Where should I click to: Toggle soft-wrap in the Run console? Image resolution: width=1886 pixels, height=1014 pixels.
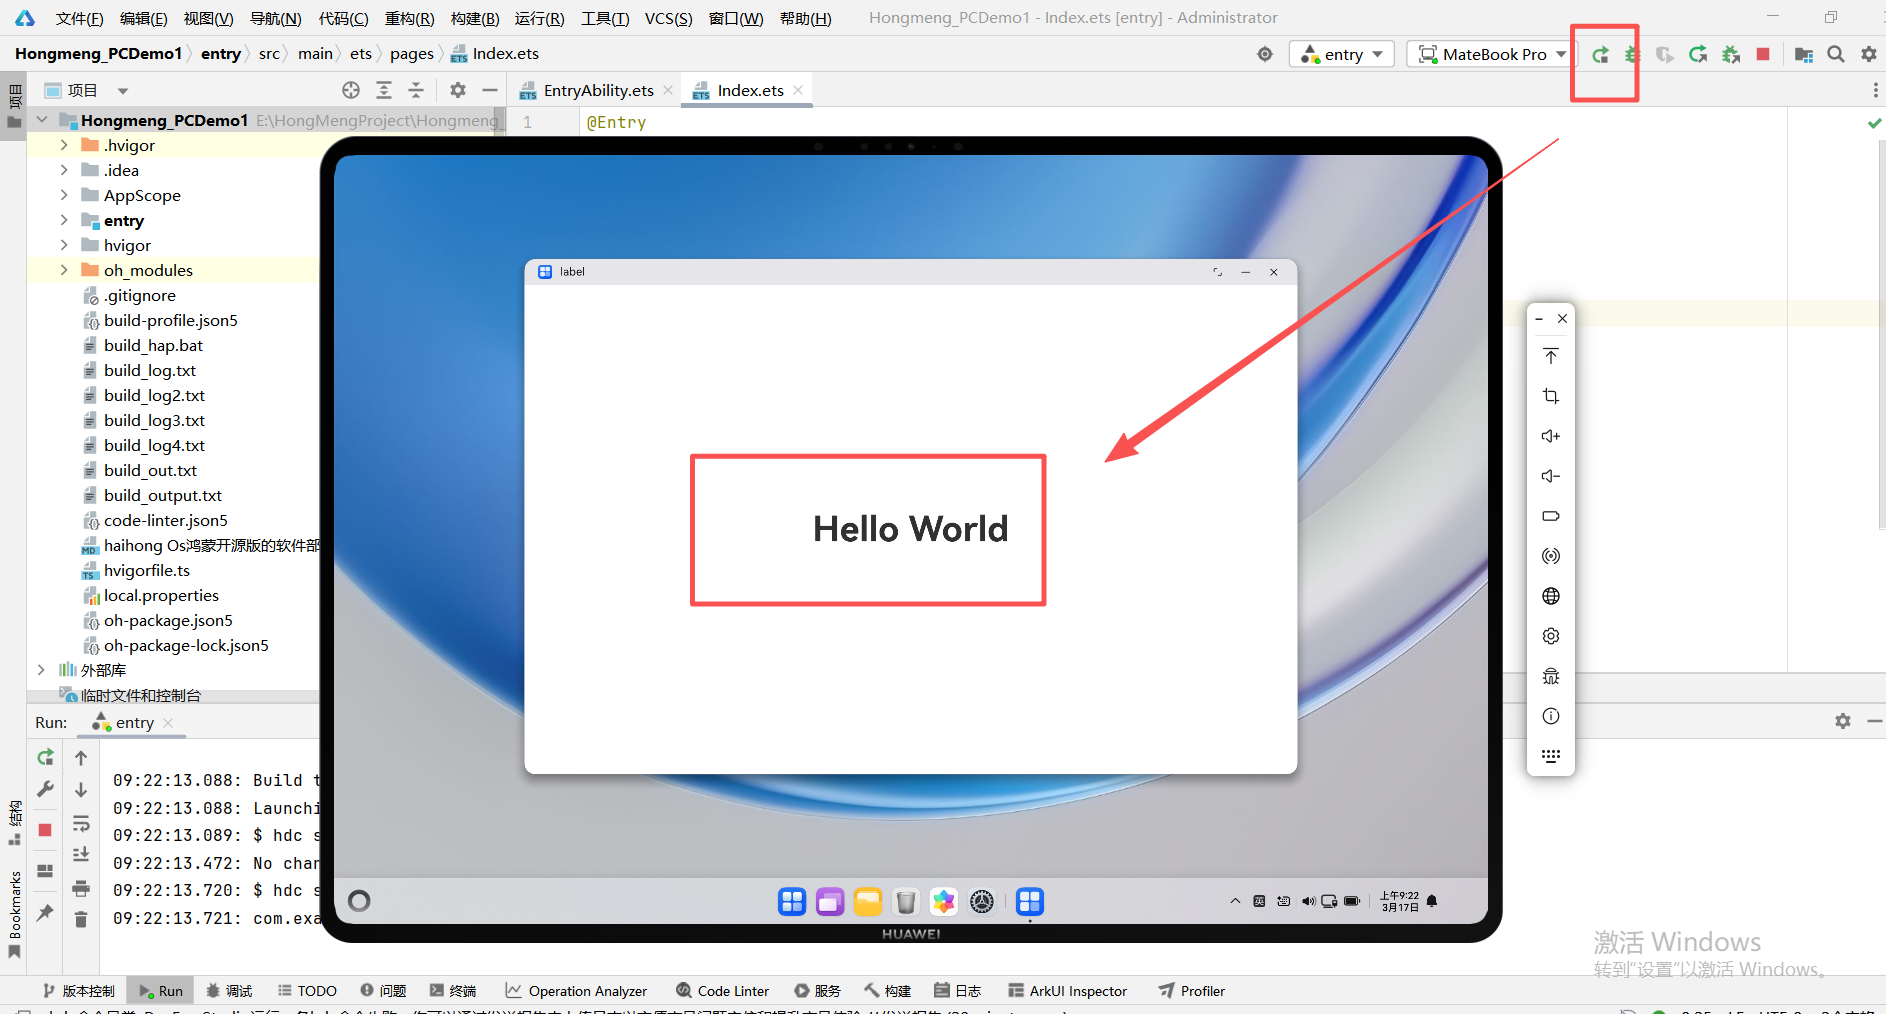[x=81, y=824]
